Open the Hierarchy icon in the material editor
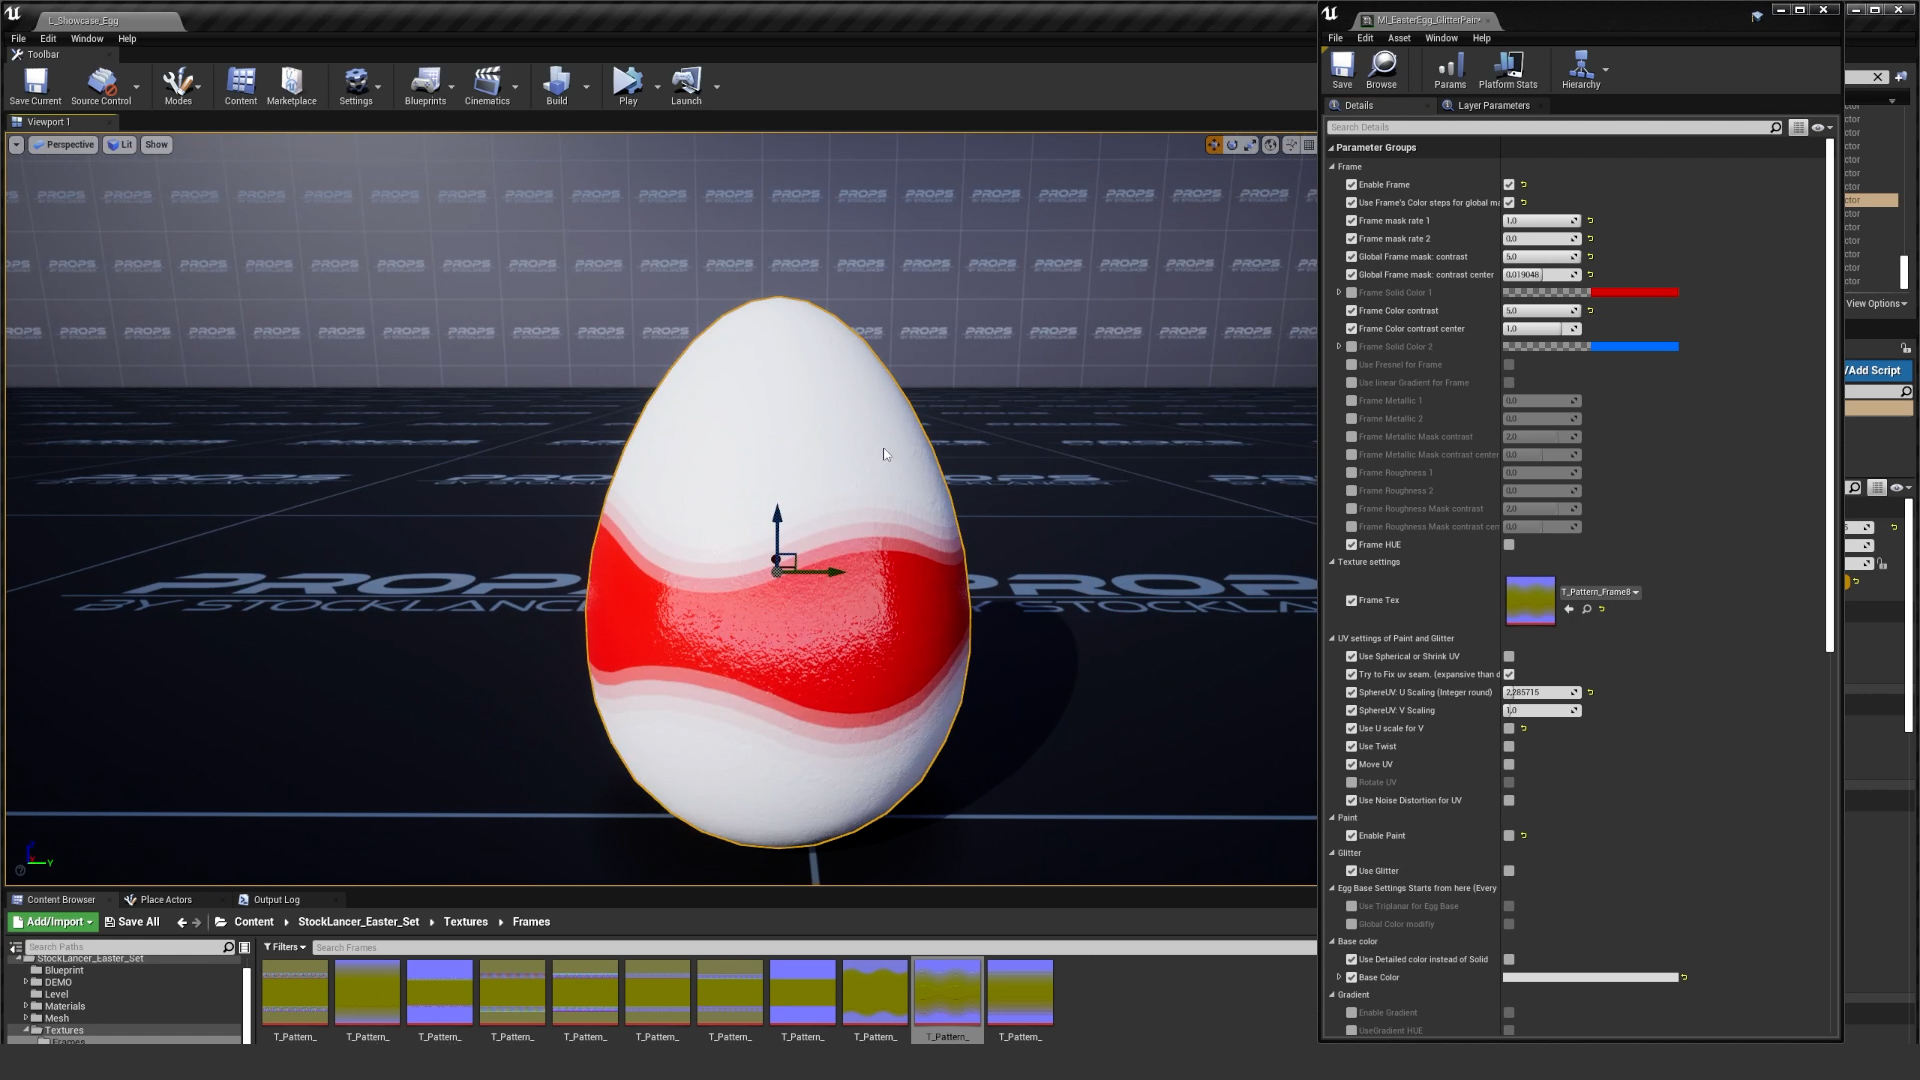The width and height of the screenshot is (1920, 1080). [x=1580, y=65]
